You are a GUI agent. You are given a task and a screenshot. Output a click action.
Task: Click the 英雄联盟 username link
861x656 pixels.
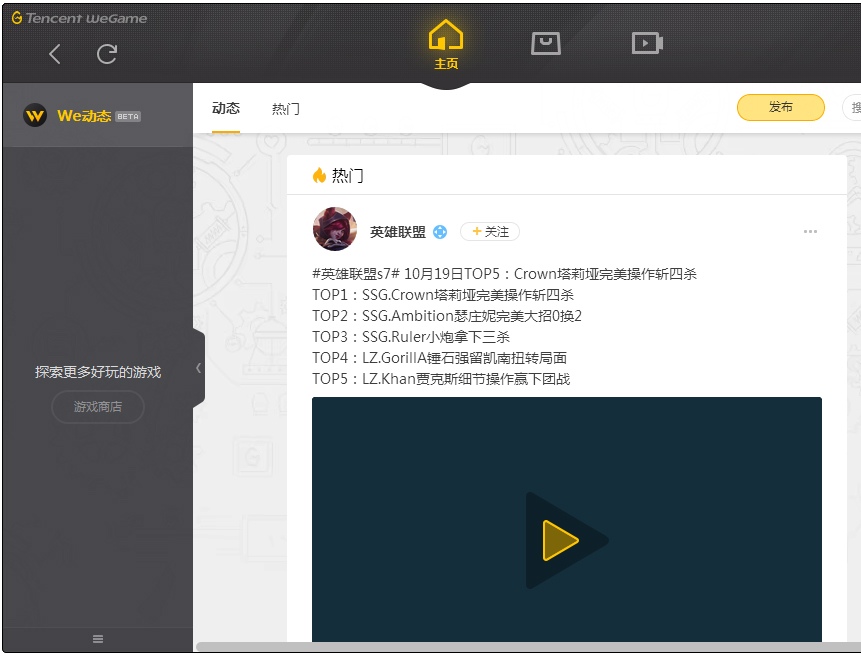(x=398, y=232)
